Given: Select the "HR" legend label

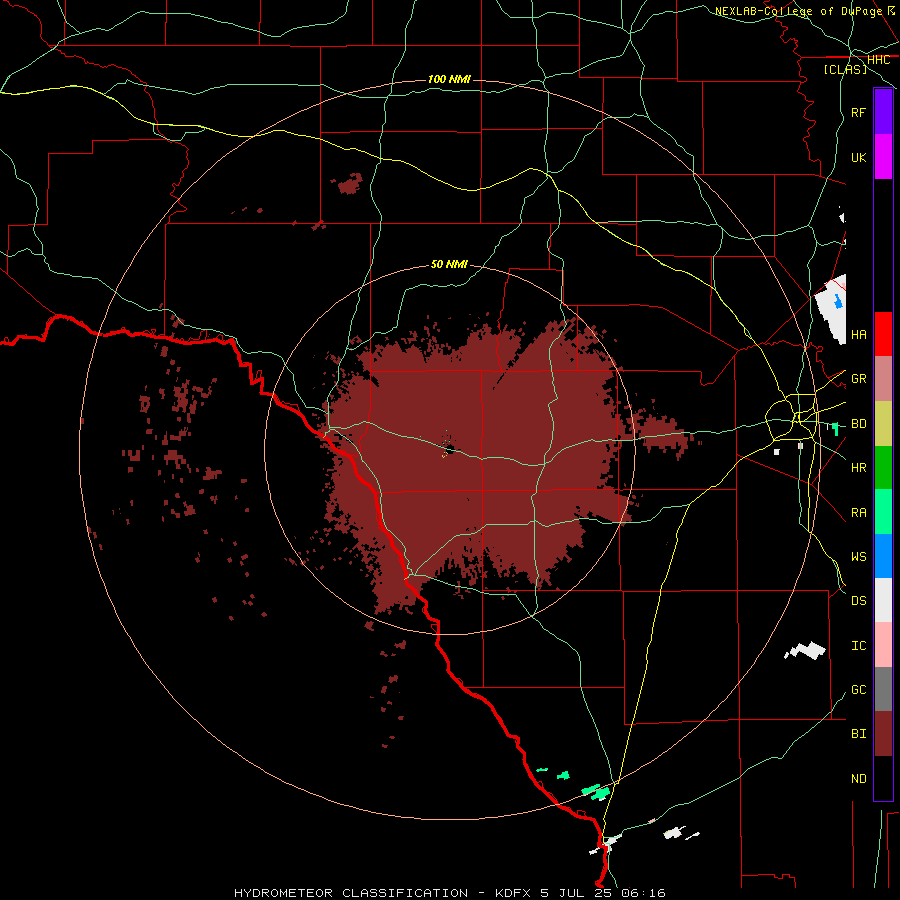Looking at the screenshot, I should click(x=858, y=468).
